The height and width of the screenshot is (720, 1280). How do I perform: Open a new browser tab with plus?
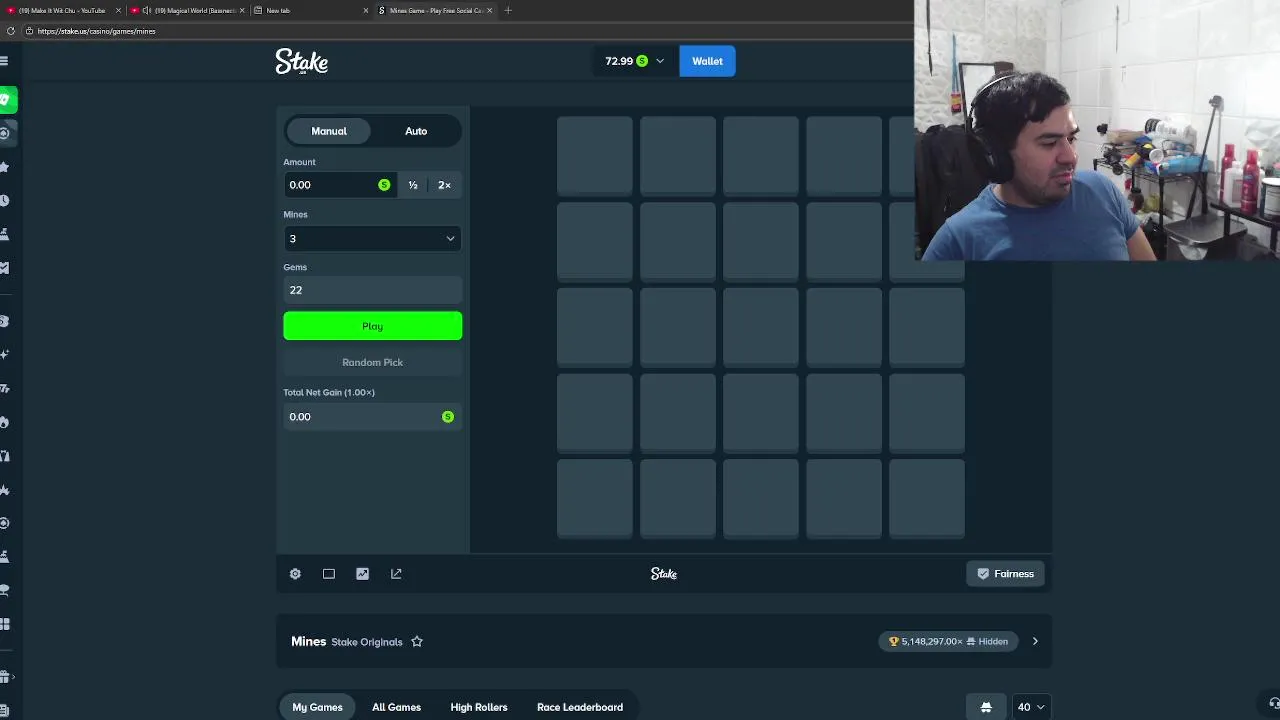coord(508,10)
